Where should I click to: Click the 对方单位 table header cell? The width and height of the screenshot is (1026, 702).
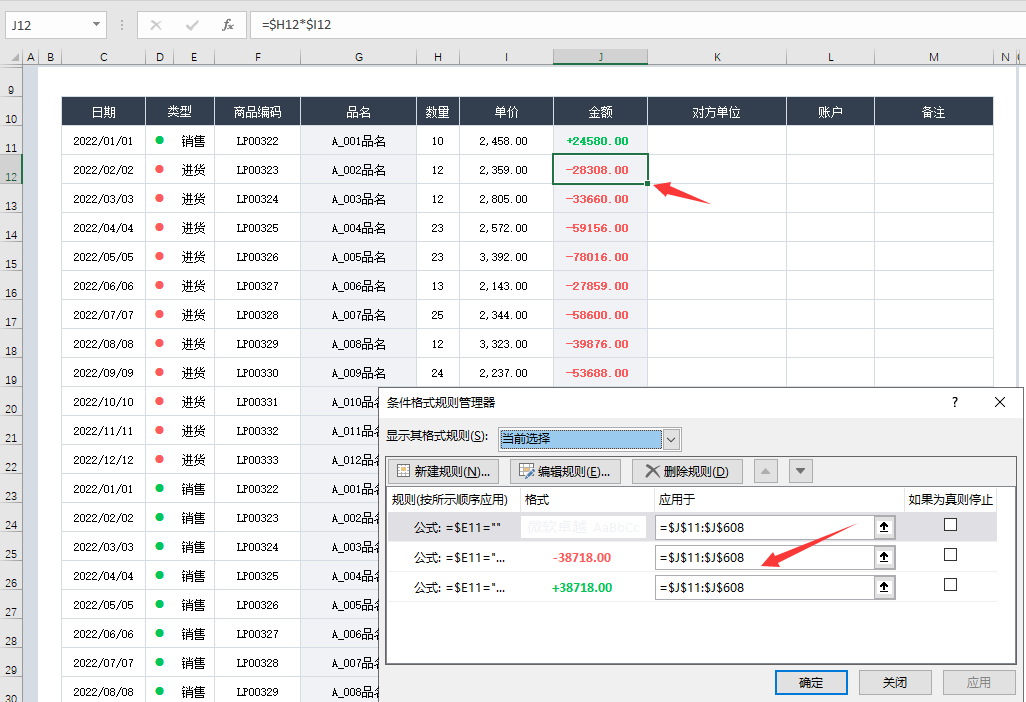coord(716,112)
